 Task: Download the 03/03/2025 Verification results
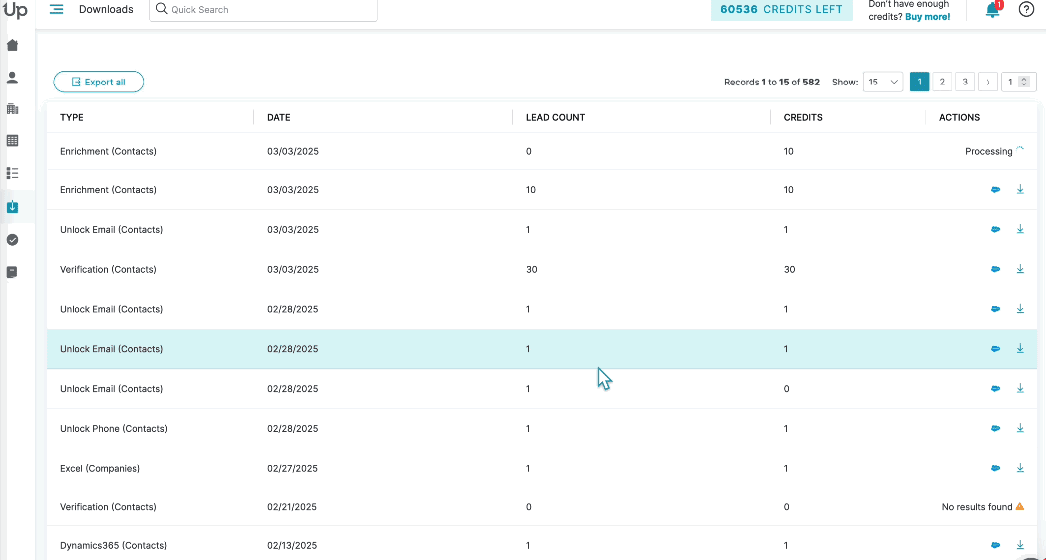pyautogui.click(x=1020, y=269)
